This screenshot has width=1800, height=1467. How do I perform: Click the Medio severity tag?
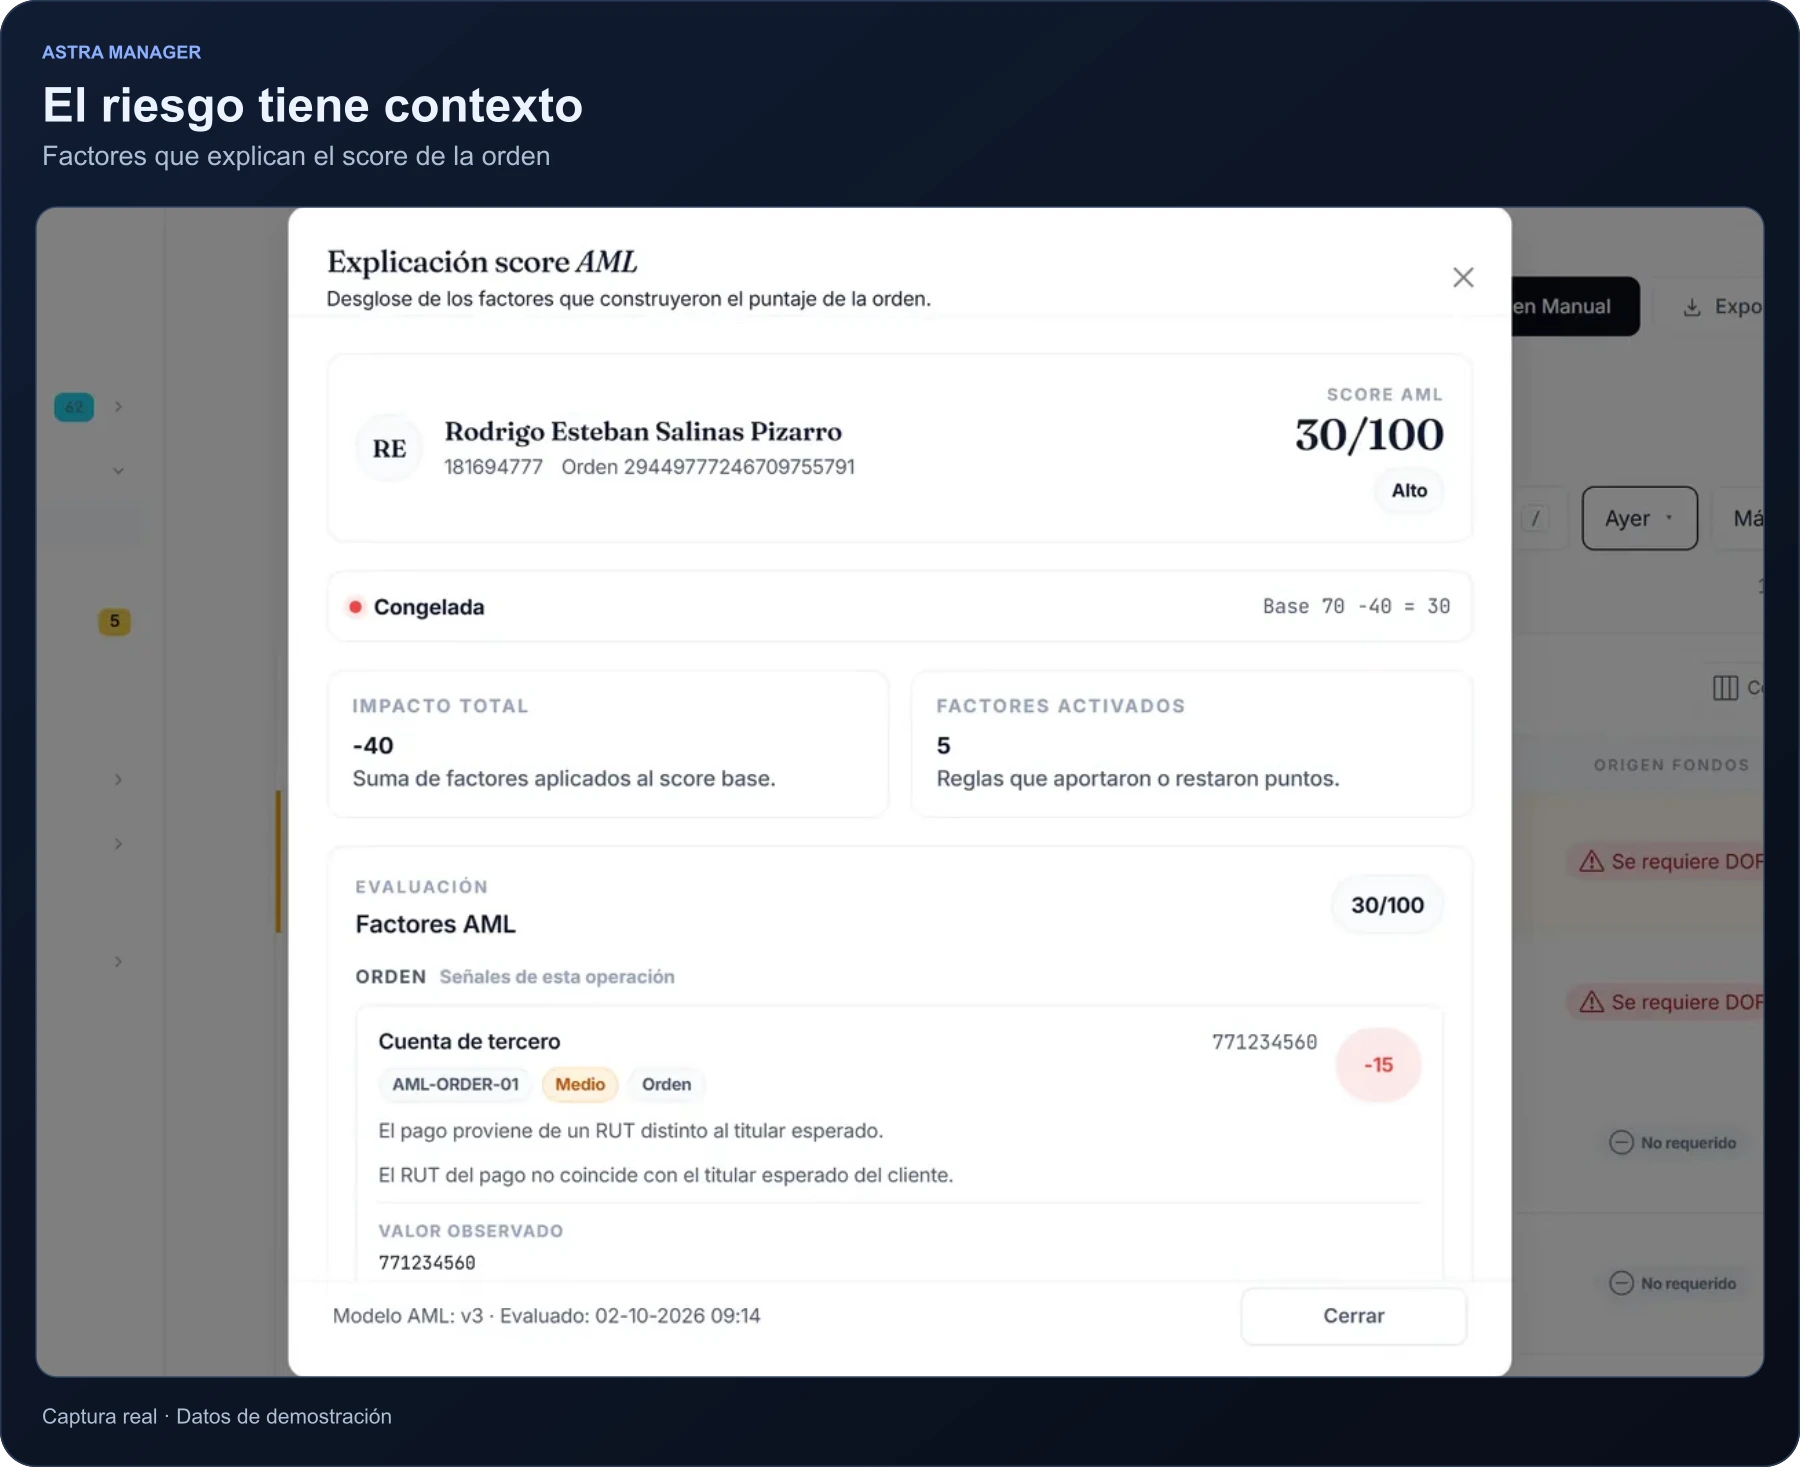click(580, 1085)
